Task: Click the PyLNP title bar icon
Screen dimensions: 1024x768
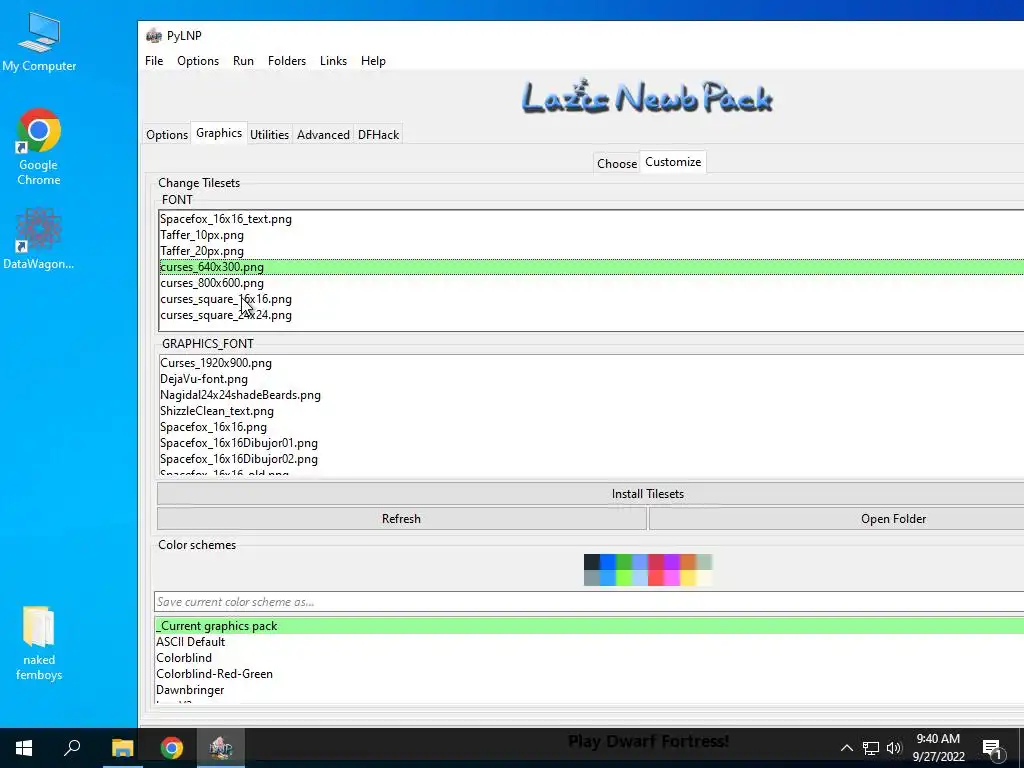Action: [x=153, y=35]
